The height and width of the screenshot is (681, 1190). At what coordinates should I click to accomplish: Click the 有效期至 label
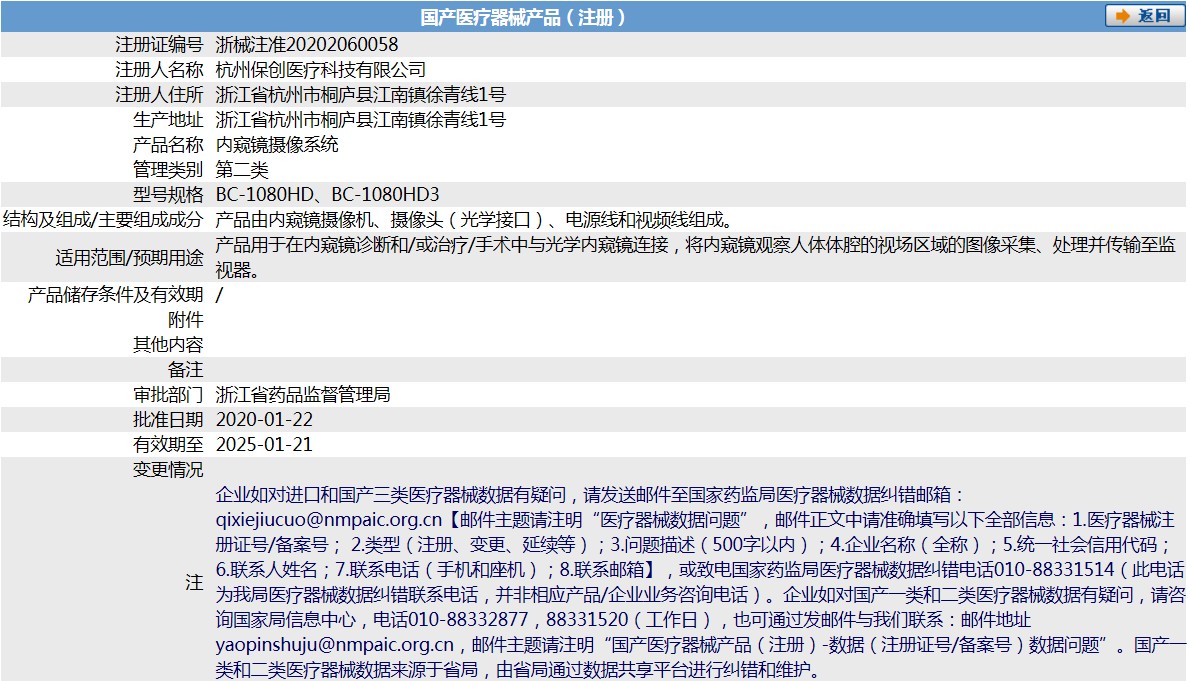[x=168, y=446]
